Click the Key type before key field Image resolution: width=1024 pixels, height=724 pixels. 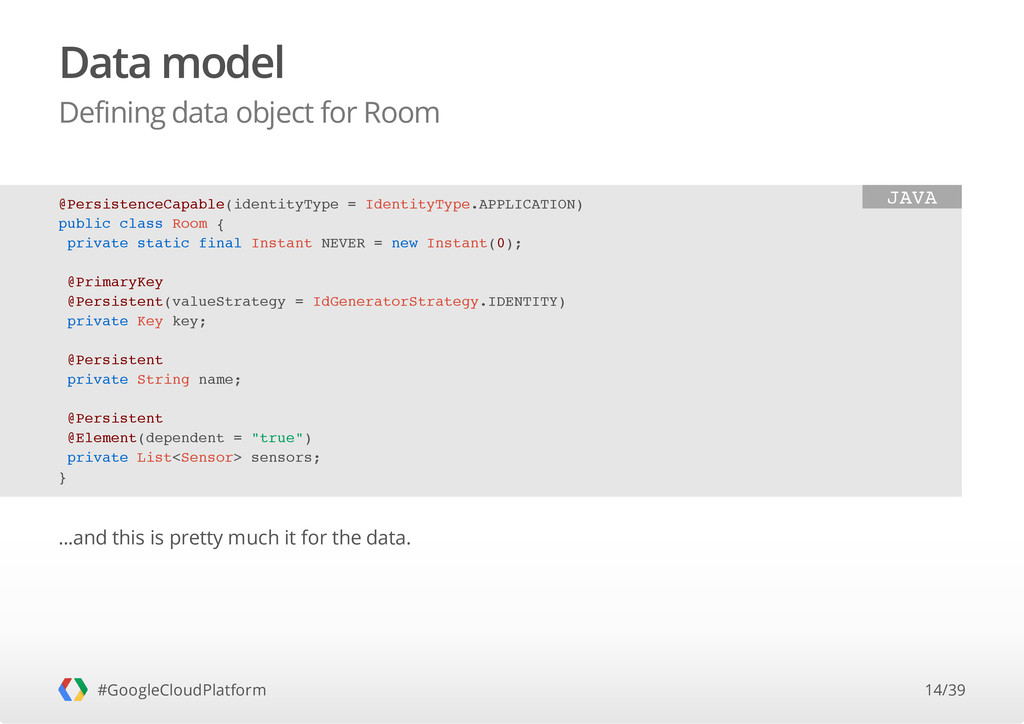pos(150,321)
